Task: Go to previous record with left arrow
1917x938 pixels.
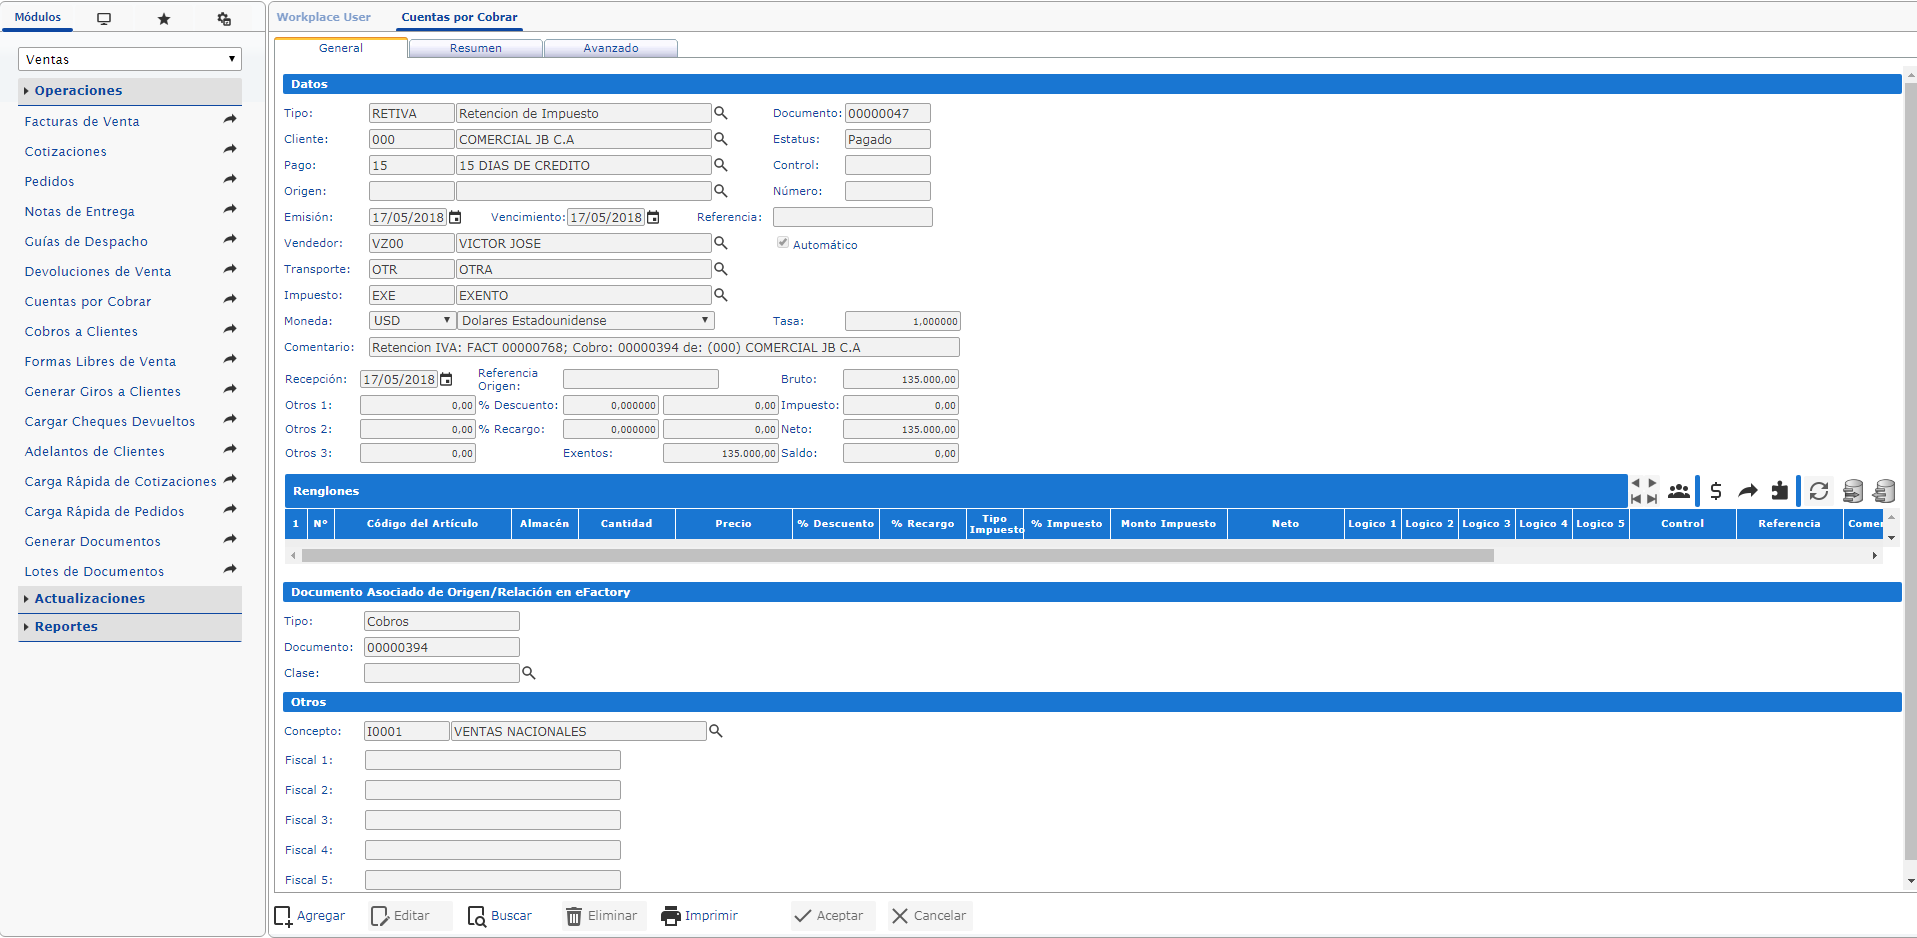Action: click(x=1636, y=483)
